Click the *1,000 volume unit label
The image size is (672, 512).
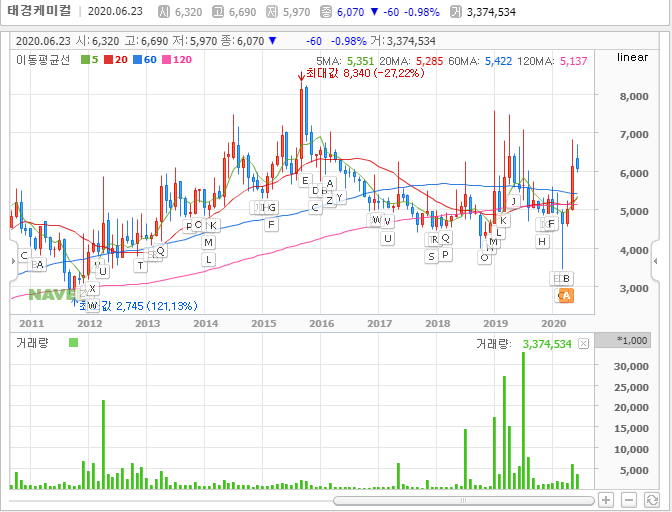tap(632, 340)
